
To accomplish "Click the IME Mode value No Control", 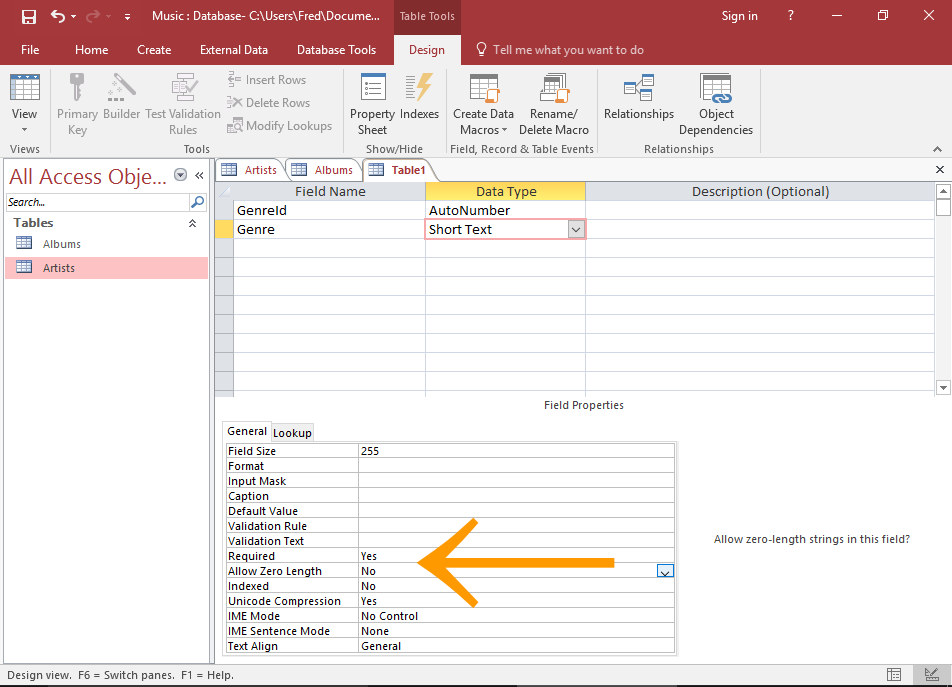I will click(516, 616).
